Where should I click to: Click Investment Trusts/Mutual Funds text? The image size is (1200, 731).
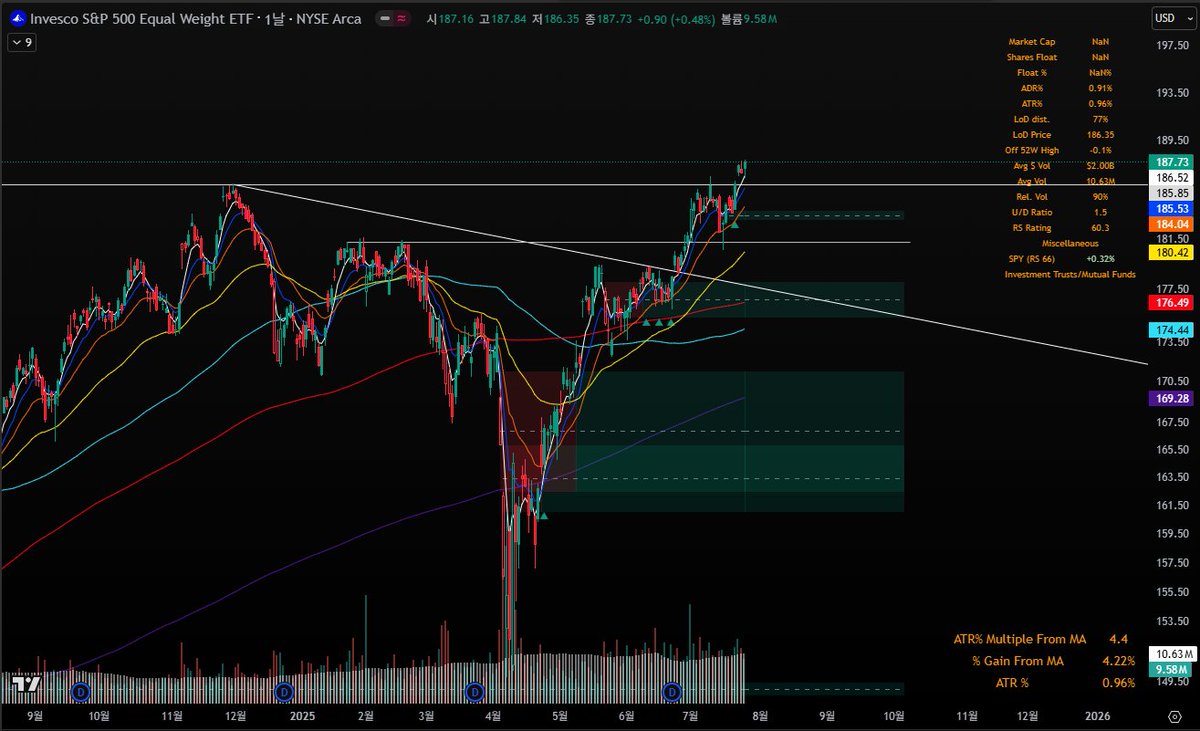(x=1070, y=274)
